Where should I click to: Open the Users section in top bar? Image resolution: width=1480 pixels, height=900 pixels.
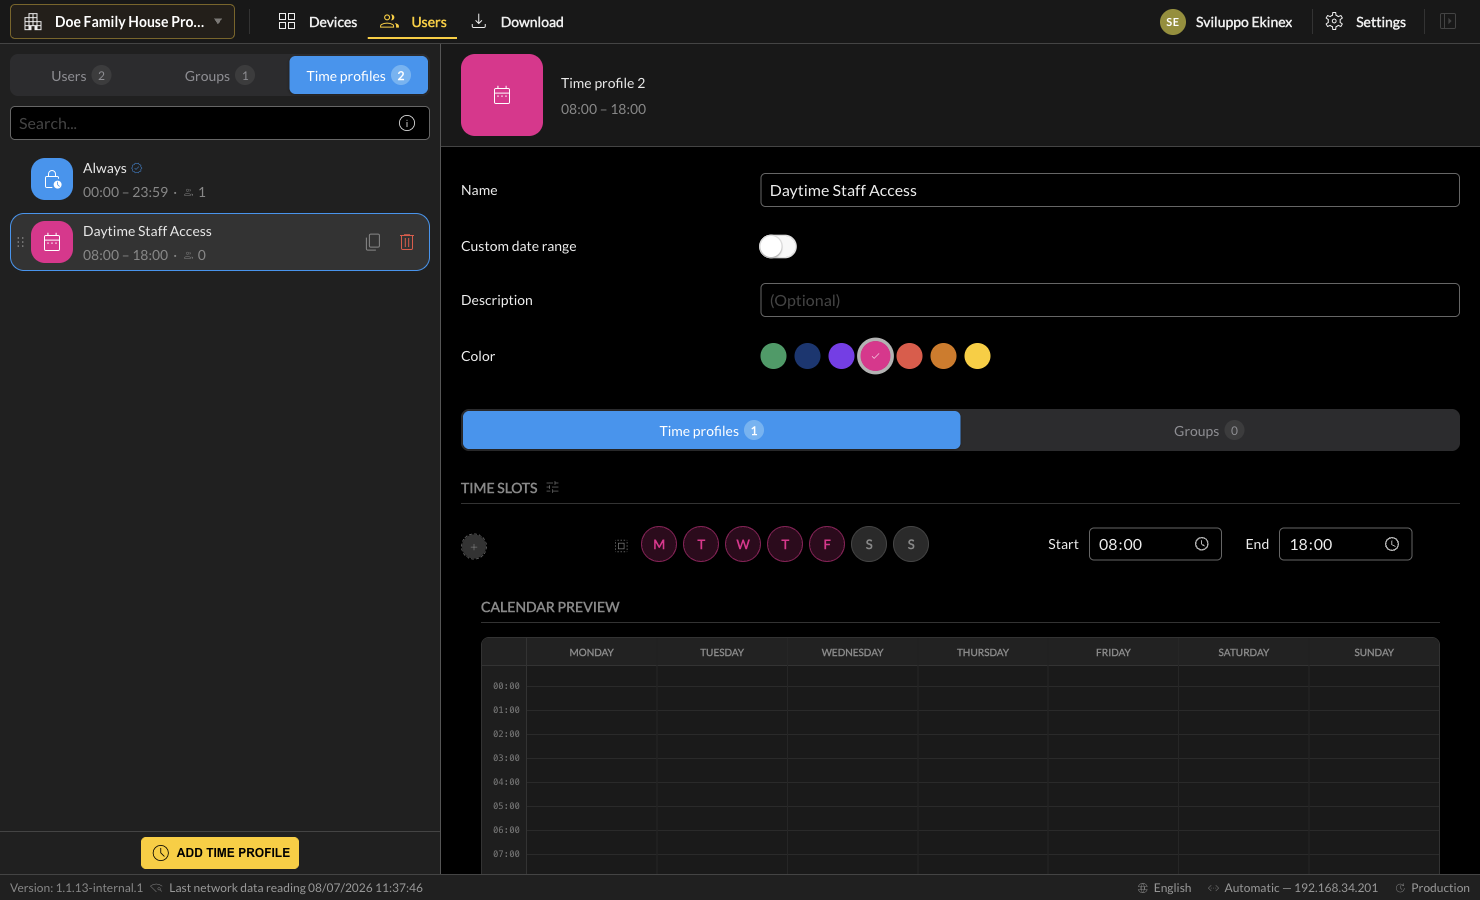tap(413, 22)
